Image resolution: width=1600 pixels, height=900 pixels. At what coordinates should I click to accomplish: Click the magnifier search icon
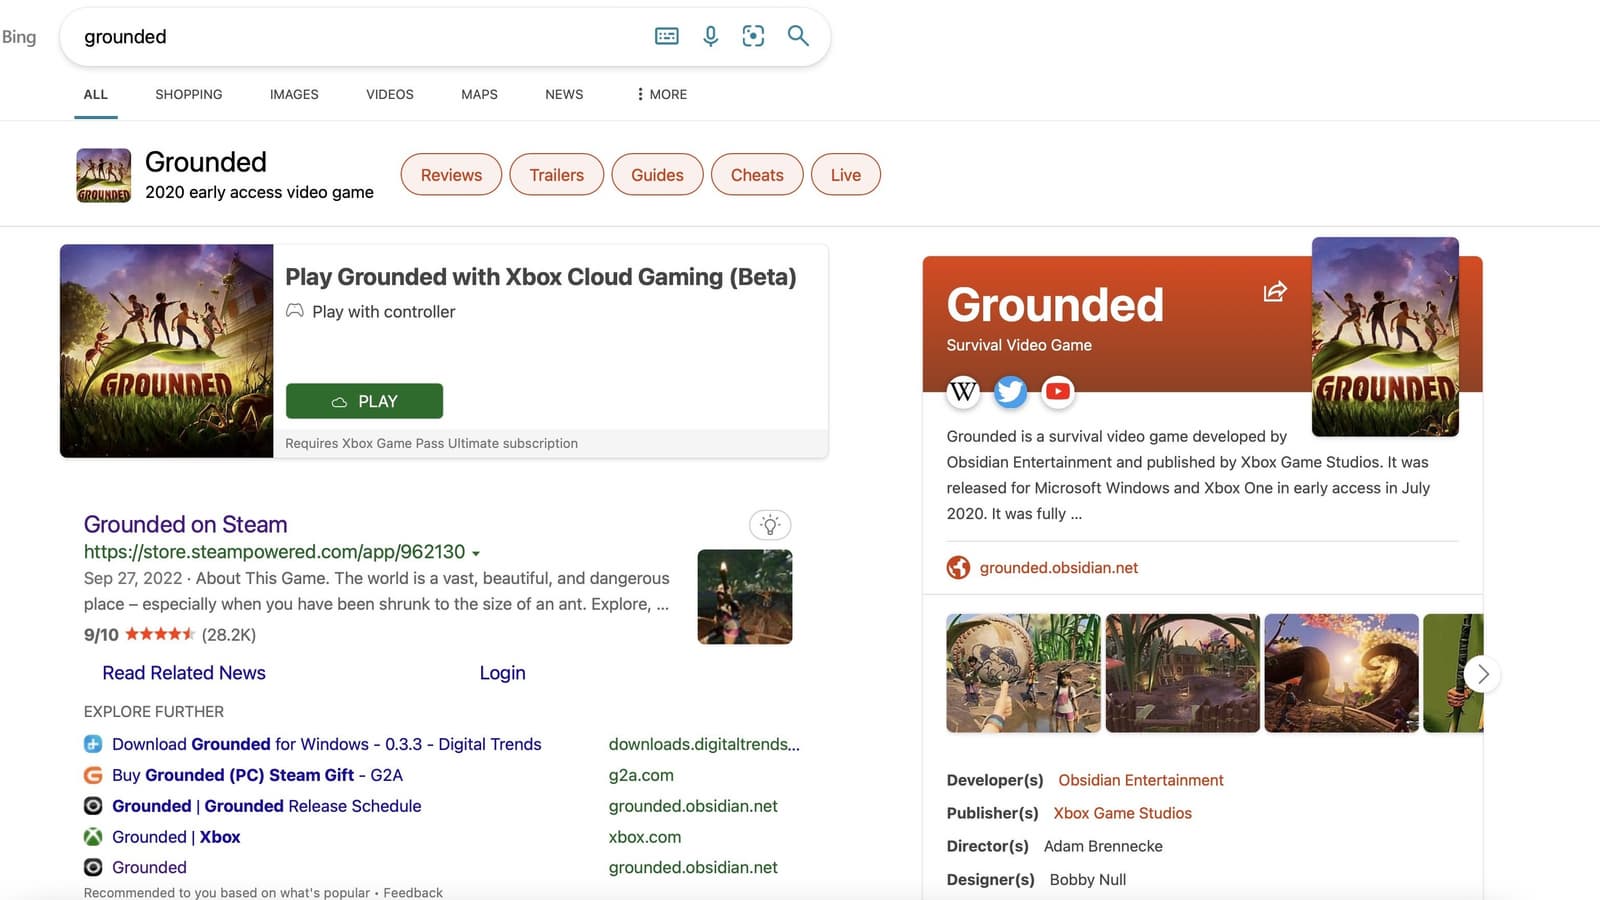click(x=798, y=36)
